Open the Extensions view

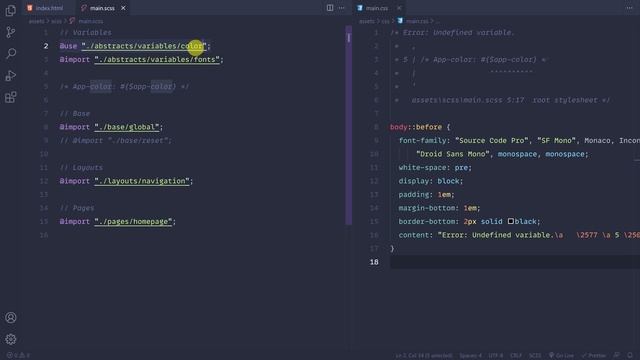coord(11,97)
